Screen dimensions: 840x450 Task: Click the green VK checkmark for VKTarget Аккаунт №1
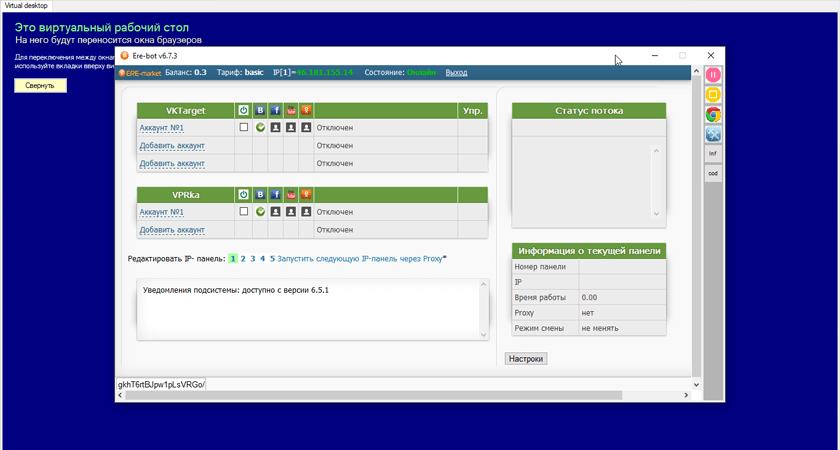(260, 128)
